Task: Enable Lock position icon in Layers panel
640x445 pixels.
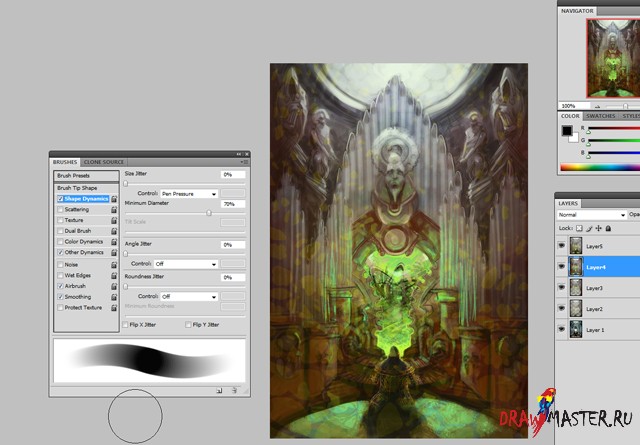Action: [x=598, y=228]
